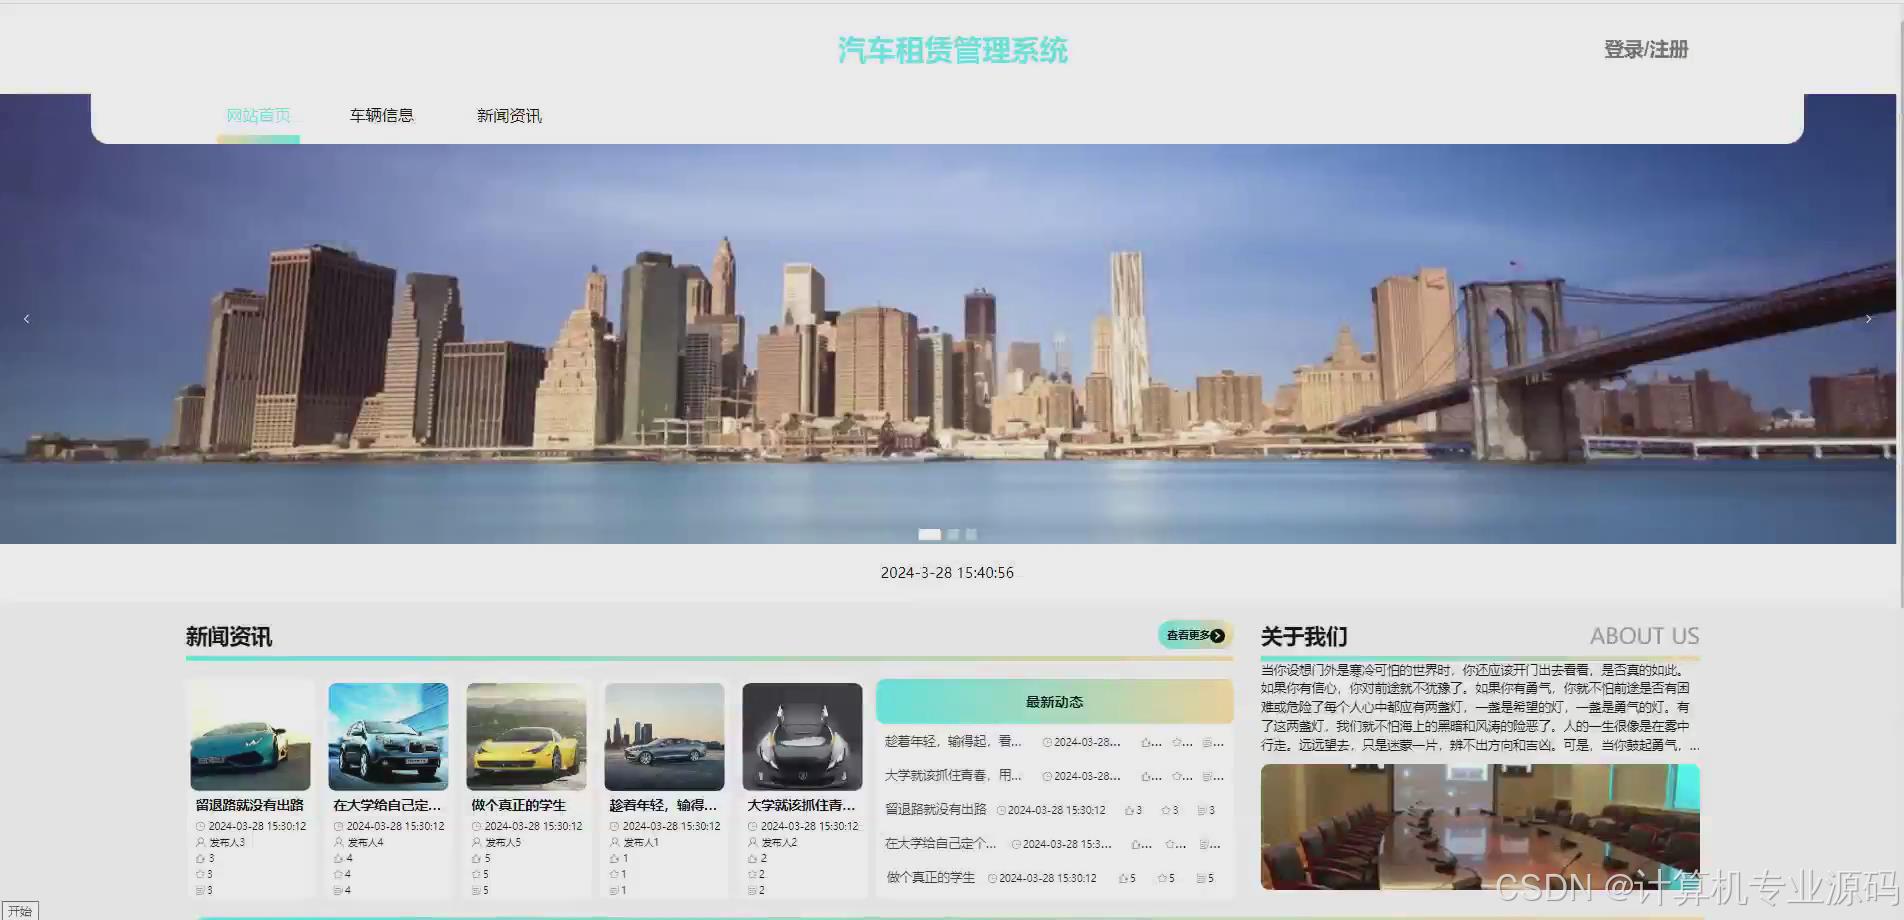Like the 留退路就没有出路 news card
This screenshot has height=920, width=1904.
coord(199,857)
